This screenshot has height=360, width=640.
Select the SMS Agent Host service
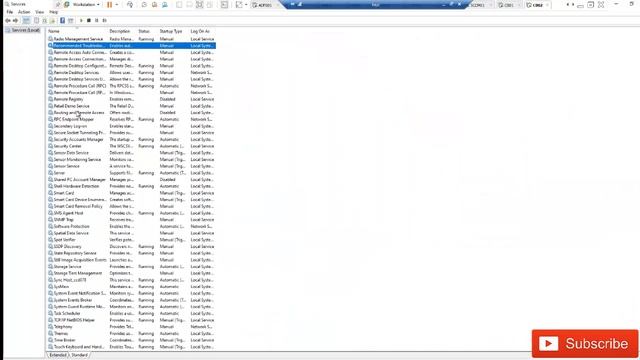(131, 213)
